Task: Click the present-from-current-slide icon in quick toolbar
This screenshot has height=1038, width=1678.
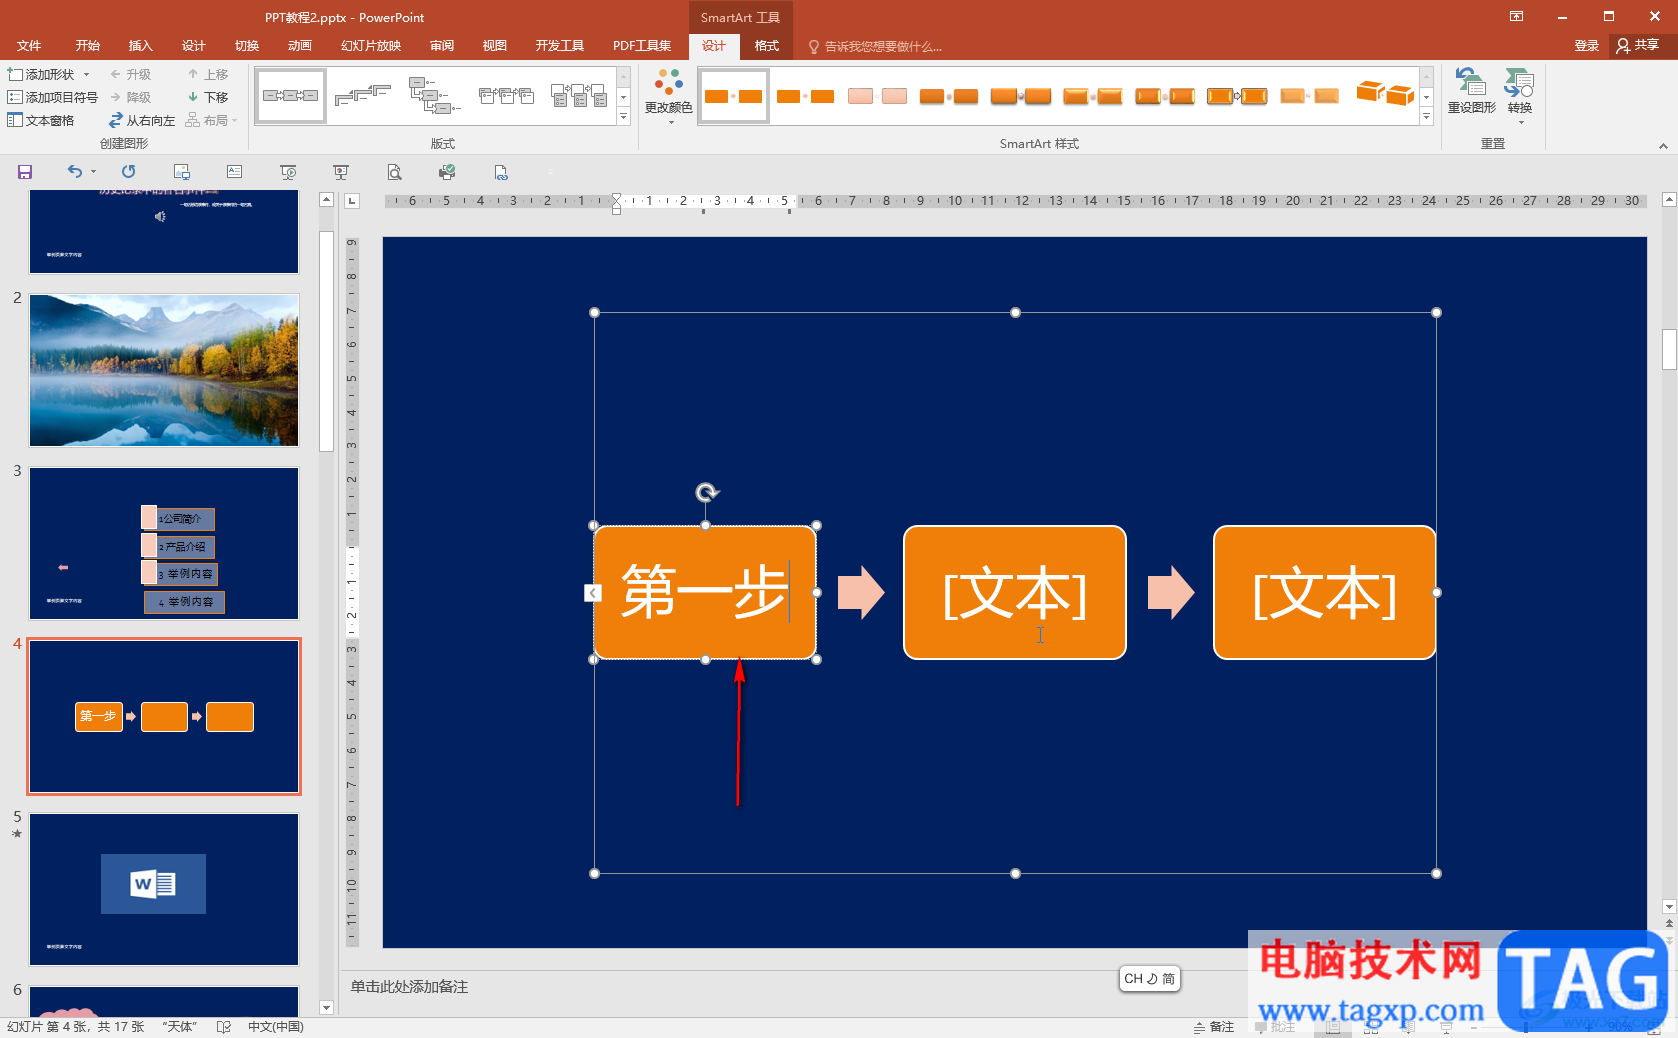Action: click(341, 172)
